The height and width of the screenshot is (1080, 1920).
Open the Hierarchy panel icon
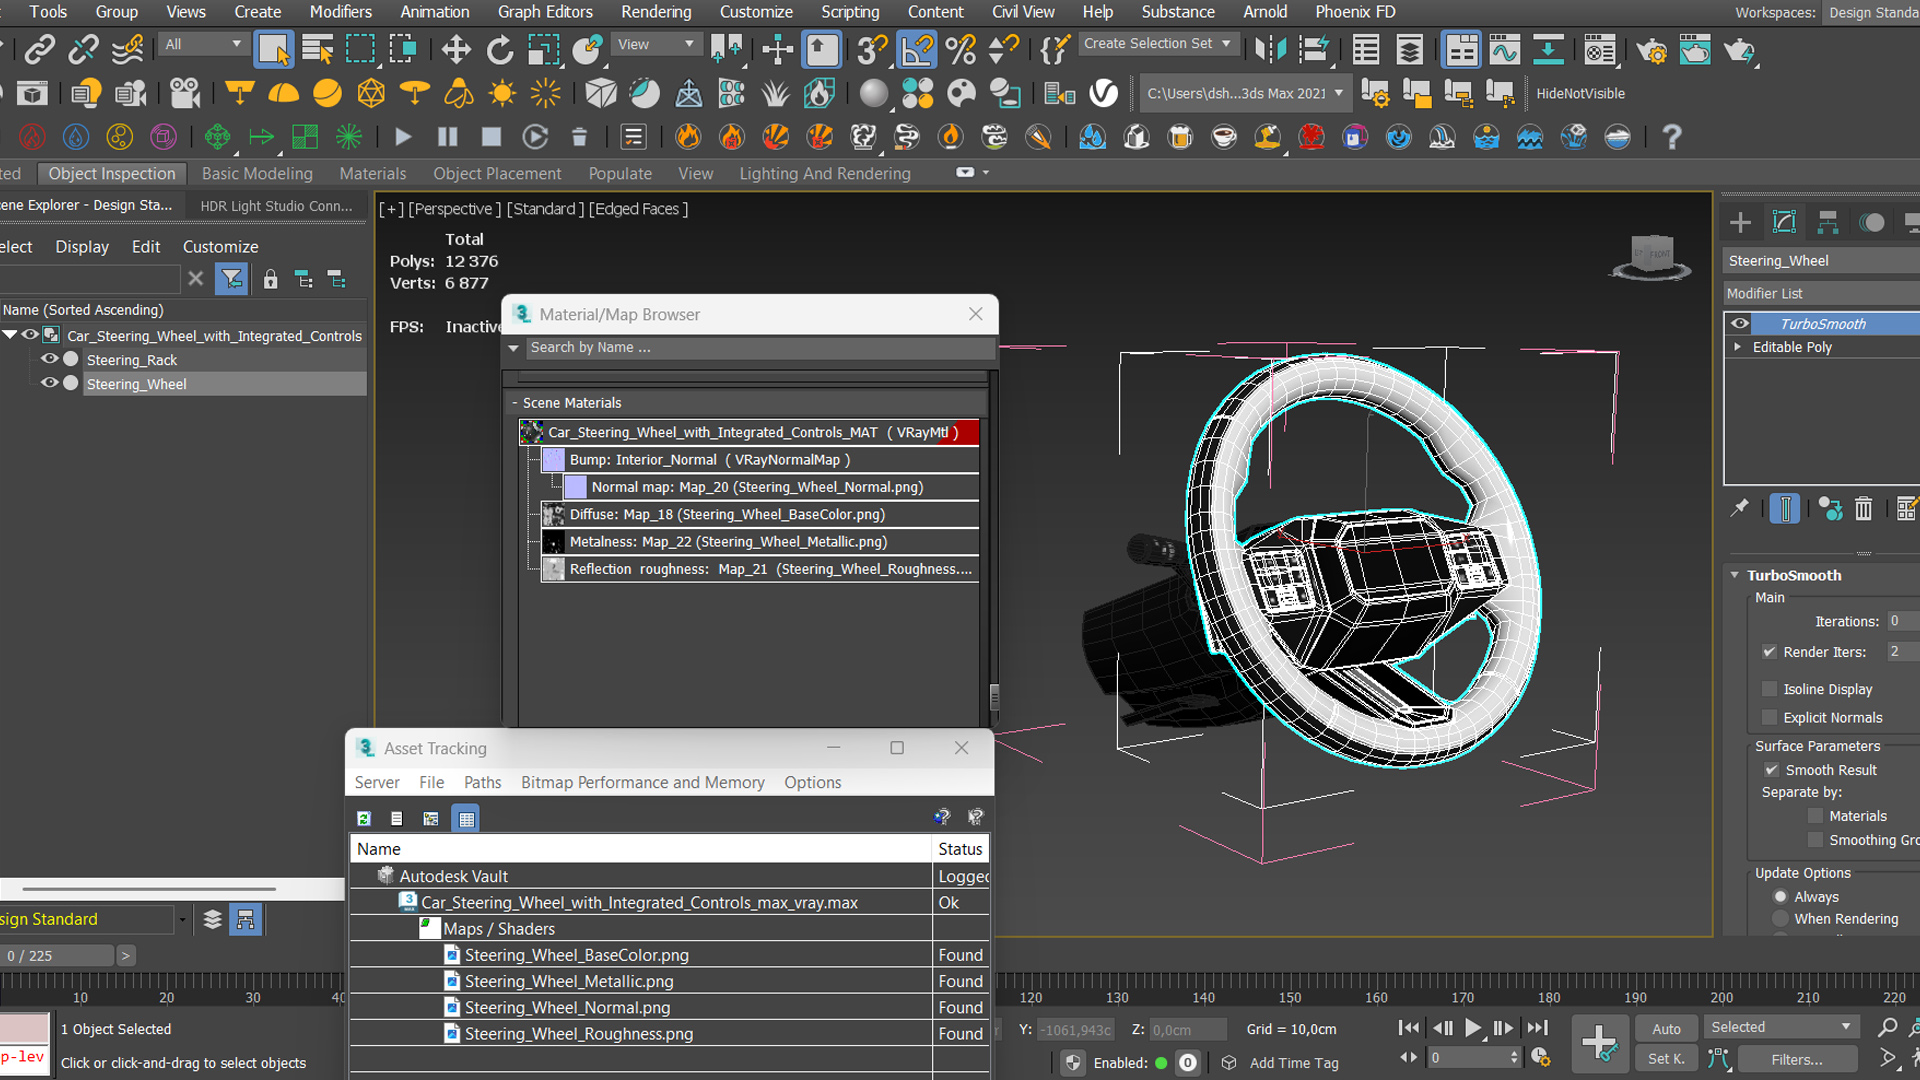(1828, 222)
